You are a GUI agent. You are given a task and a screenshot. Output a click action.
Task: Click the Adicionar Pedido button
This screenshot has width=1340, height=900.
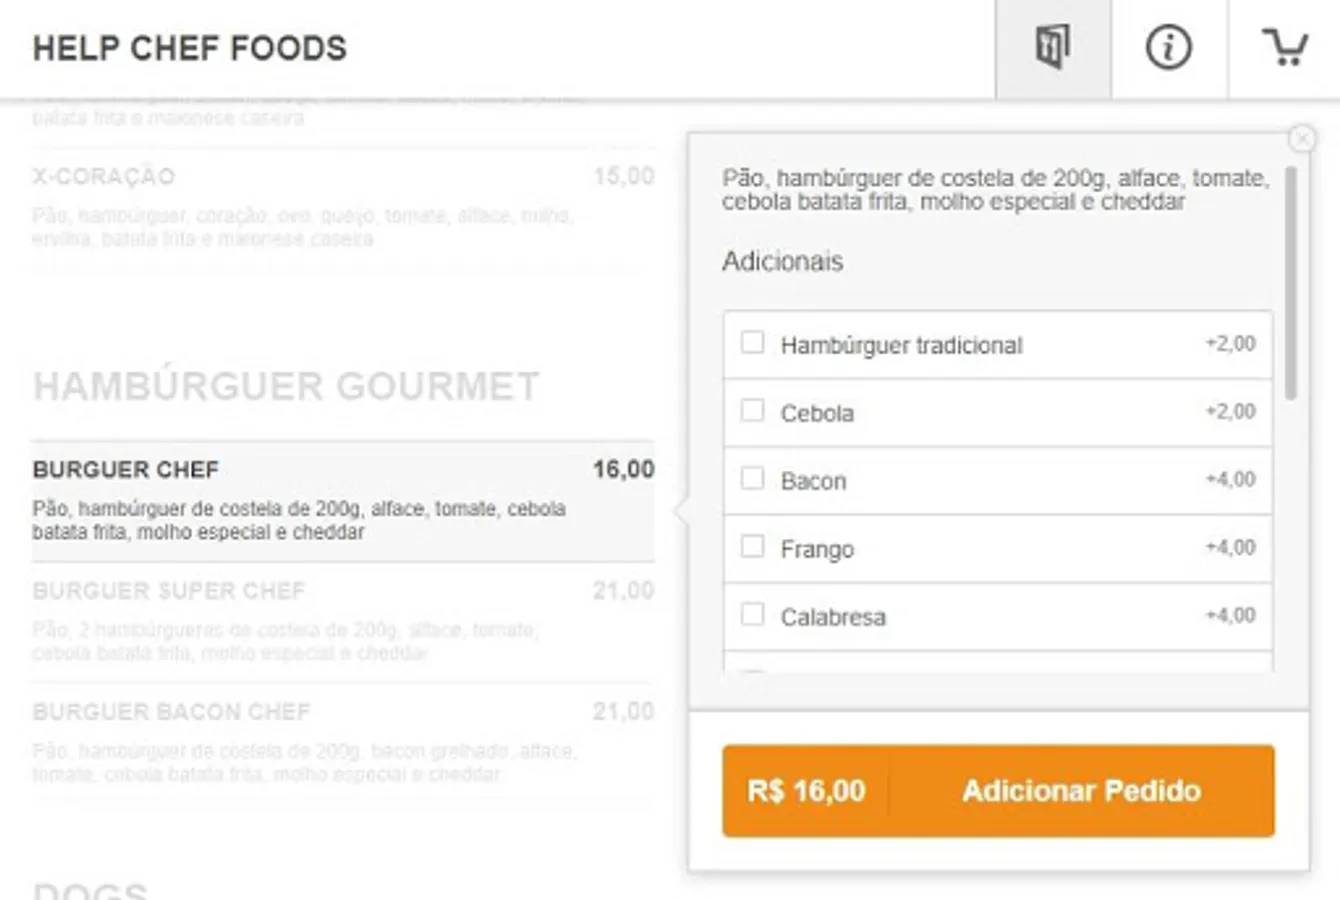point(1081,791)
